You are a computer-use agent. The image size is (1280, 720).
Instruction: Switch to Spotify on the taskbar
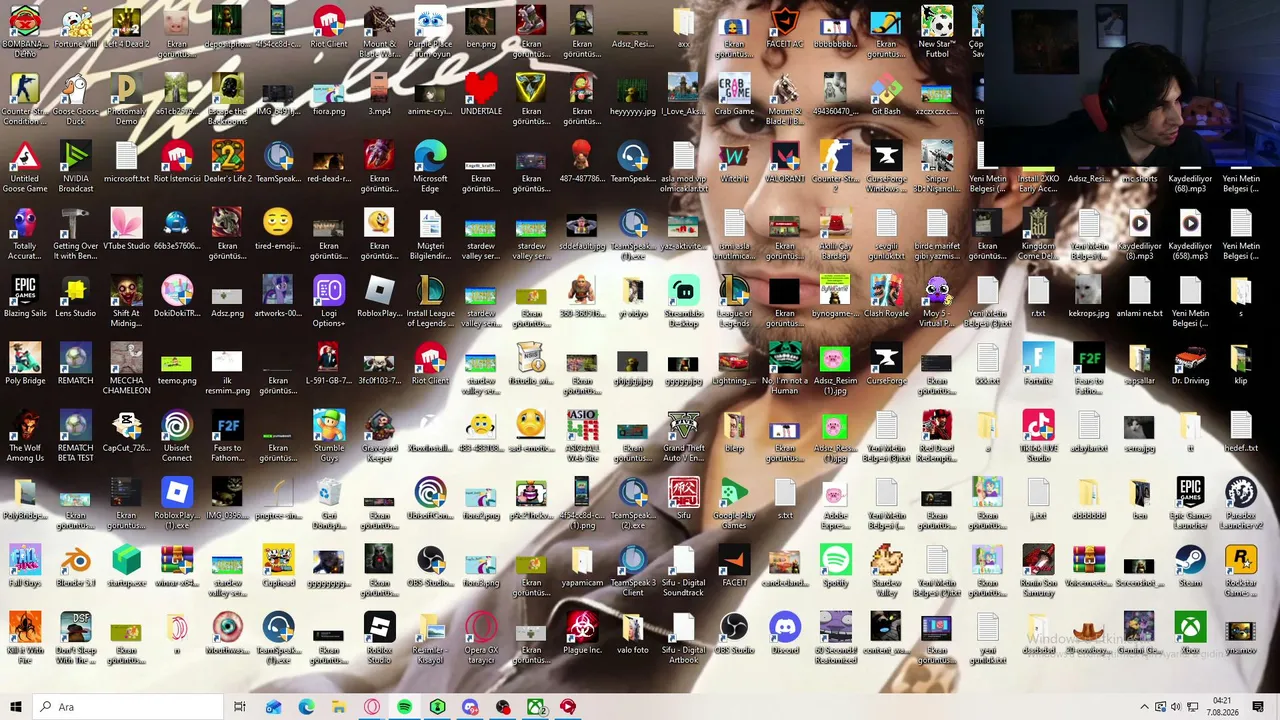[x=405, y=707]
